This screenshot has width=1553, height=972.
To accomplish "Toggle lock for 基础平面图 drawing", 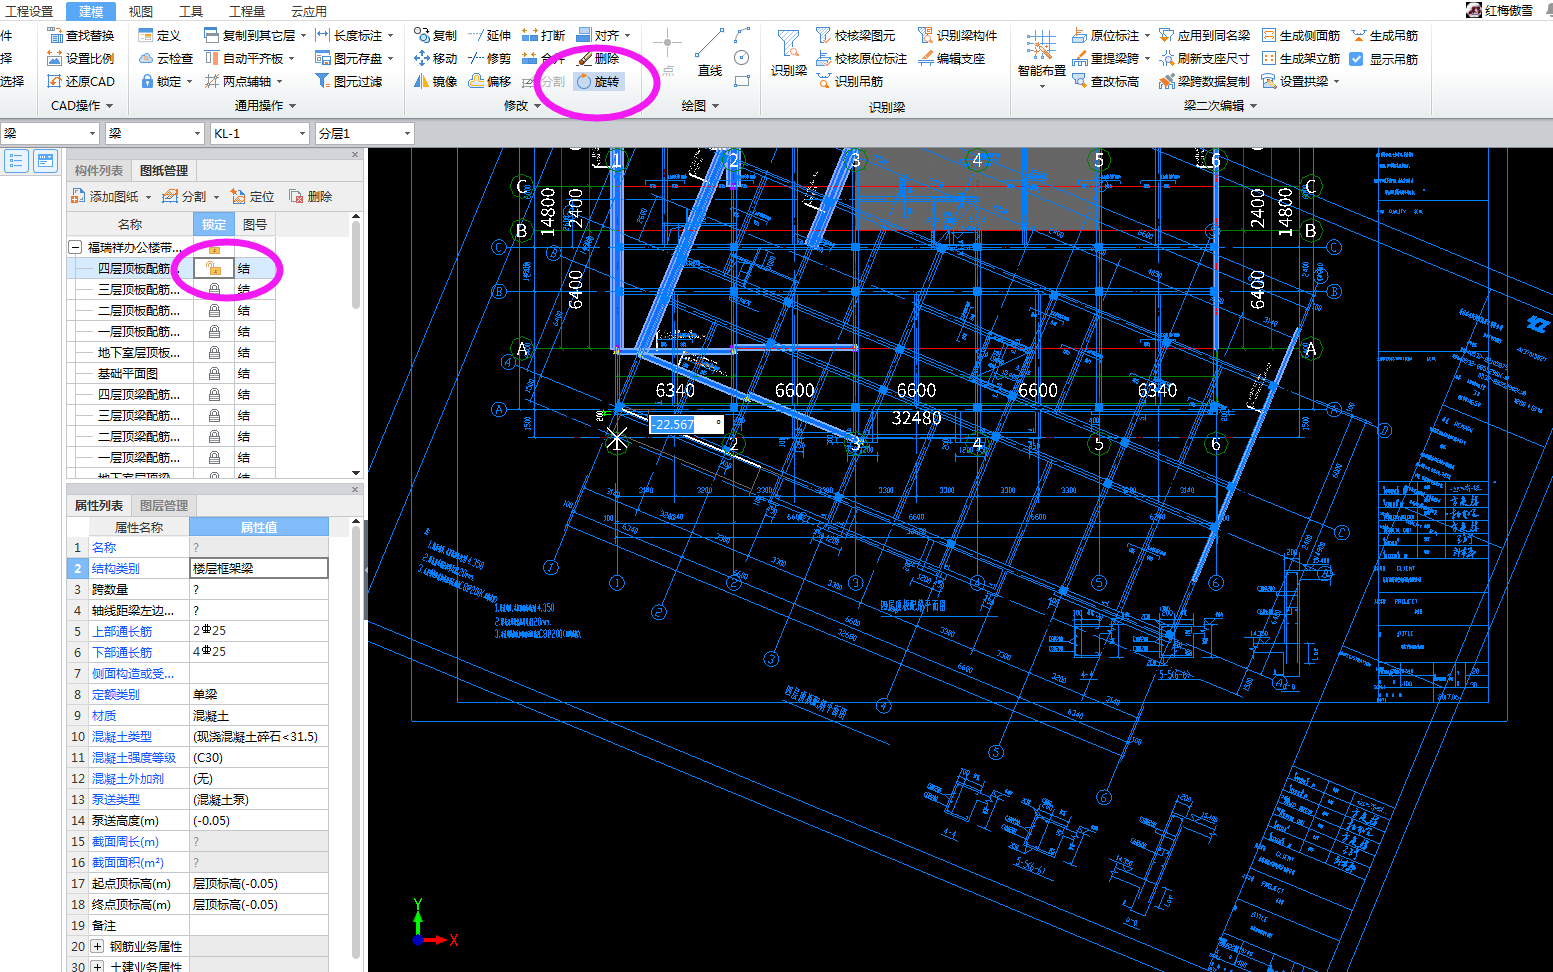I will click(213, 373).
